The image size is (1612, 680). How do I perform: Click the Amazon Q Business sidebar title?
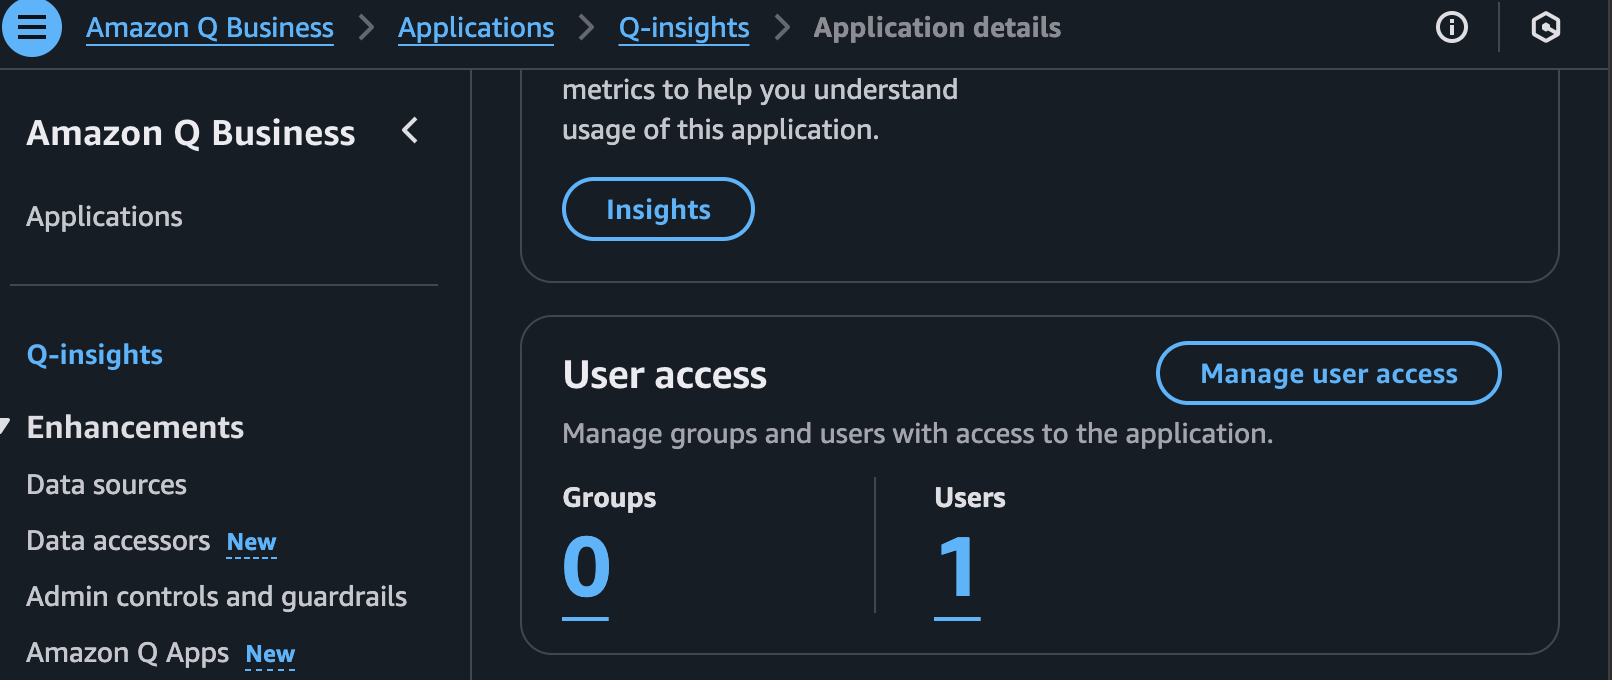191,133
